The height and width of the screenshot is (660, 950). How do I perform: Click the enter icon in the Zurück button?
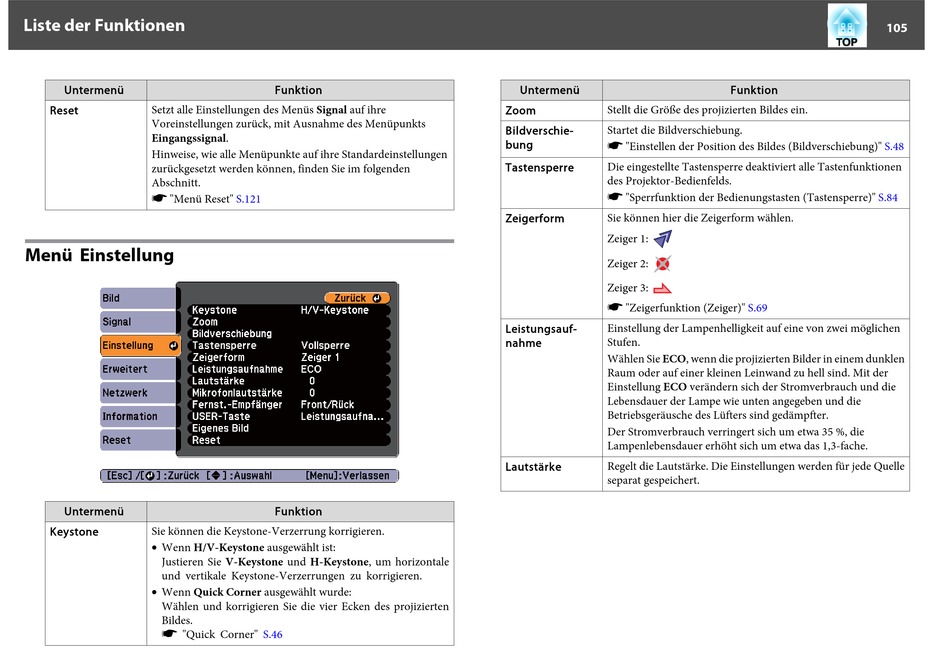tap(377, 298)
